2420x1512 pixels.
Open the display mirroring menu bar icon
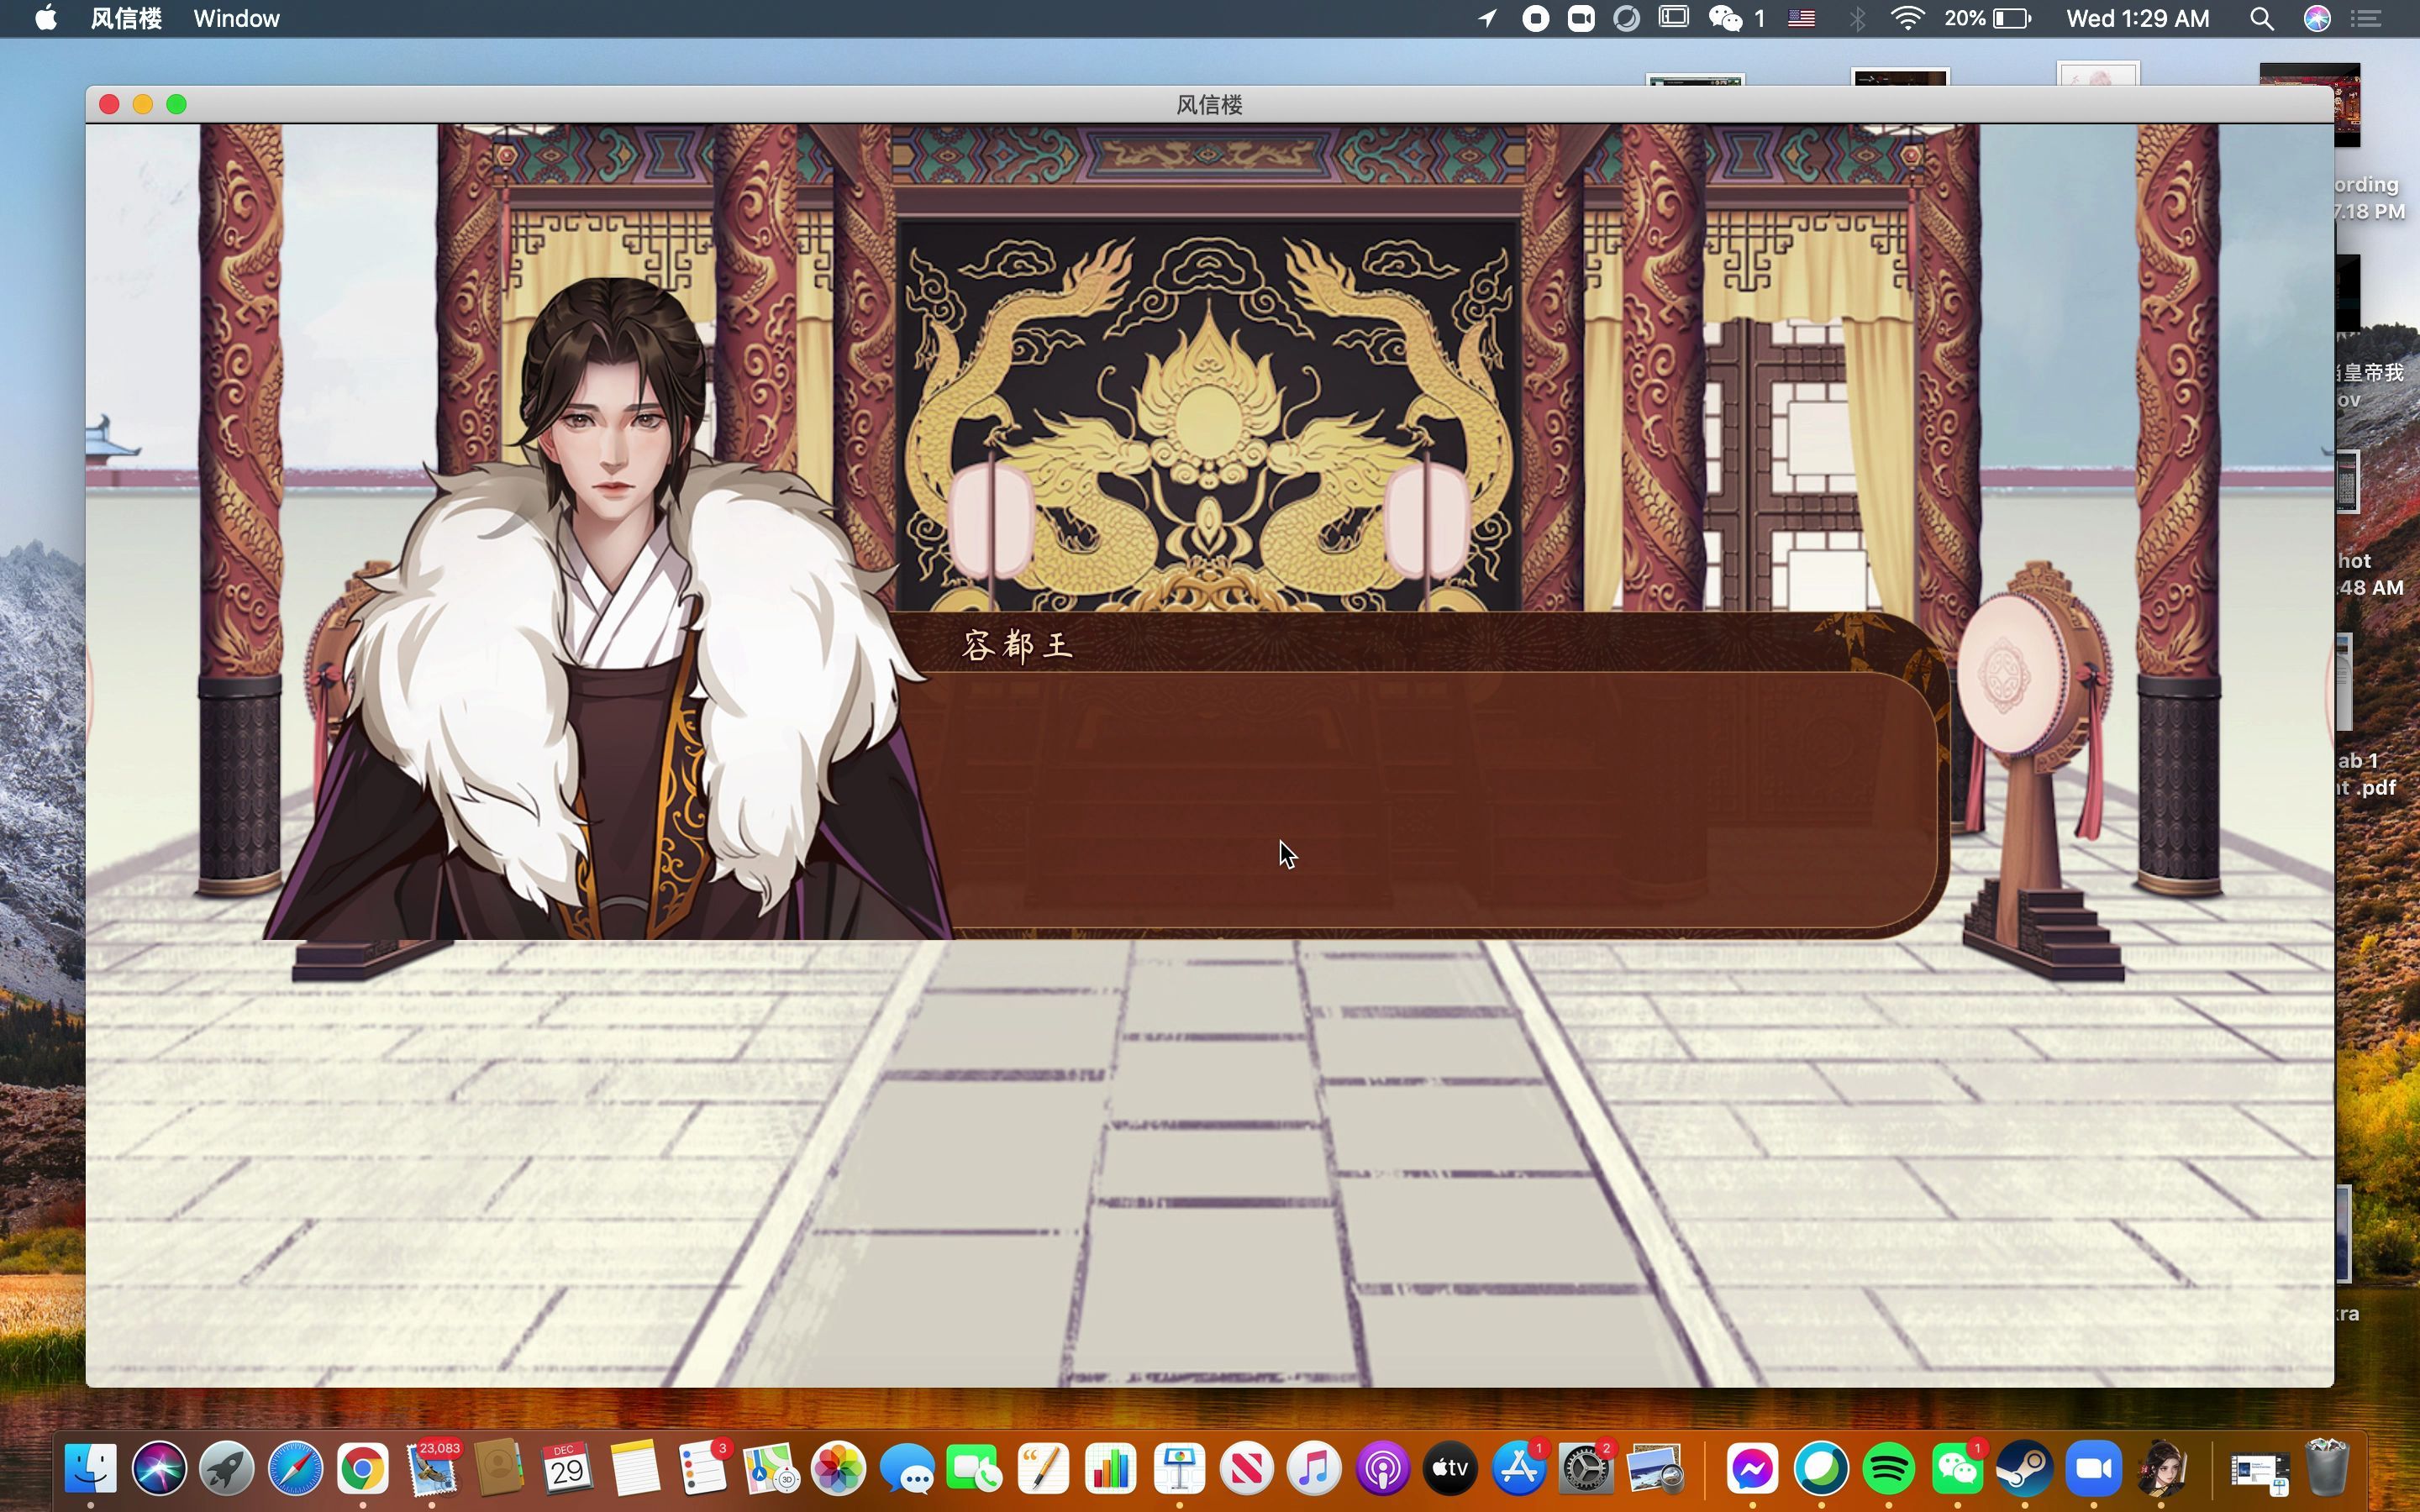[x=1674, y=18]
